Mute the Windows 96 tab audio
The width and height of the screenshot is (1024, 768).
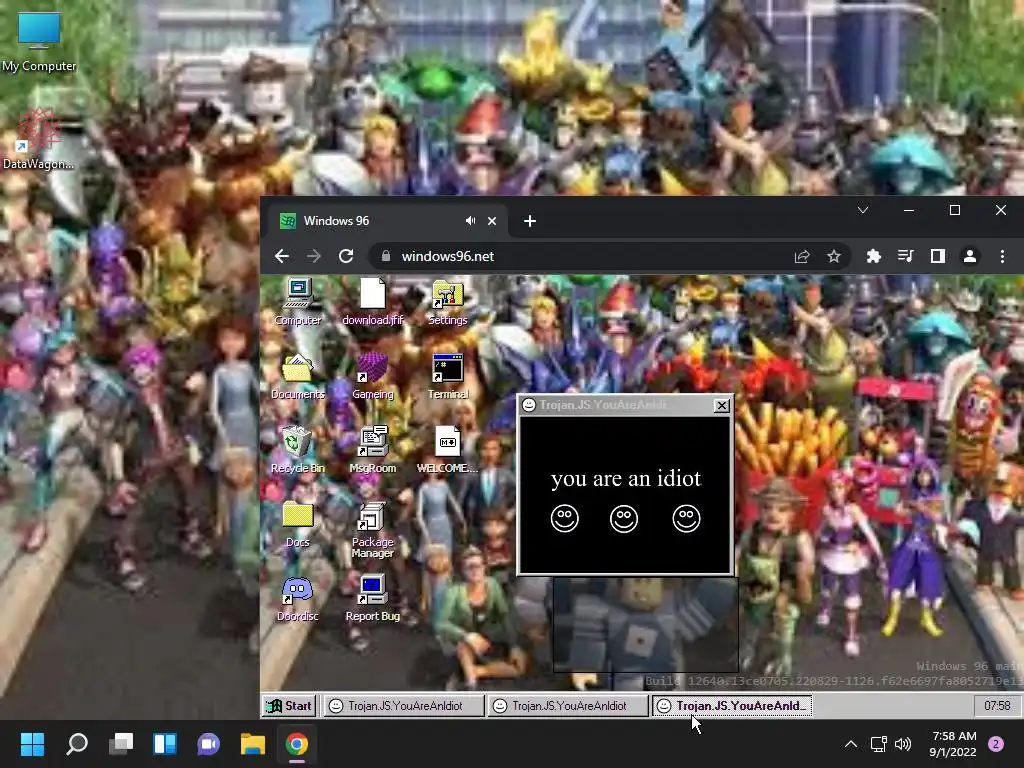(470, 221)
